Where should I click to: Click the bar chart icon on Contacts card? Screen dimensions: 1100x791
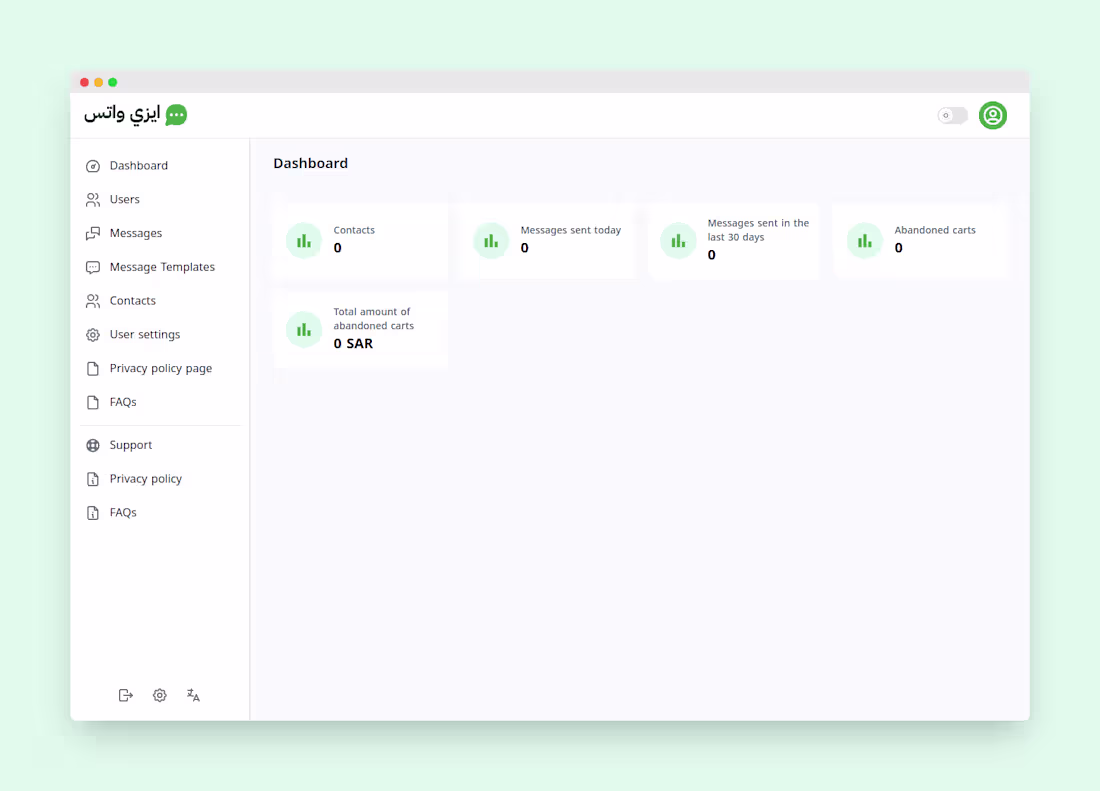pyautogui.click(x=303, y=240)
